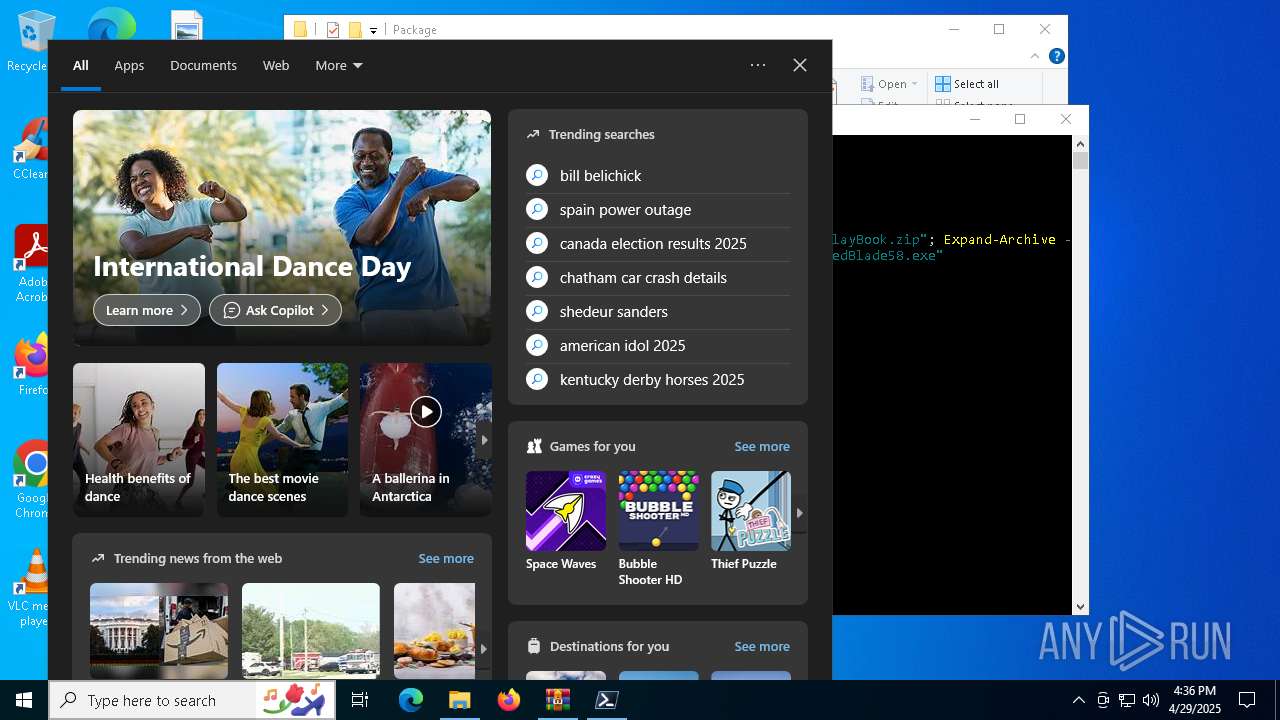Open the Documents search tab
The height and width of the screenshot is (720, 1280).
click(203, 65)
